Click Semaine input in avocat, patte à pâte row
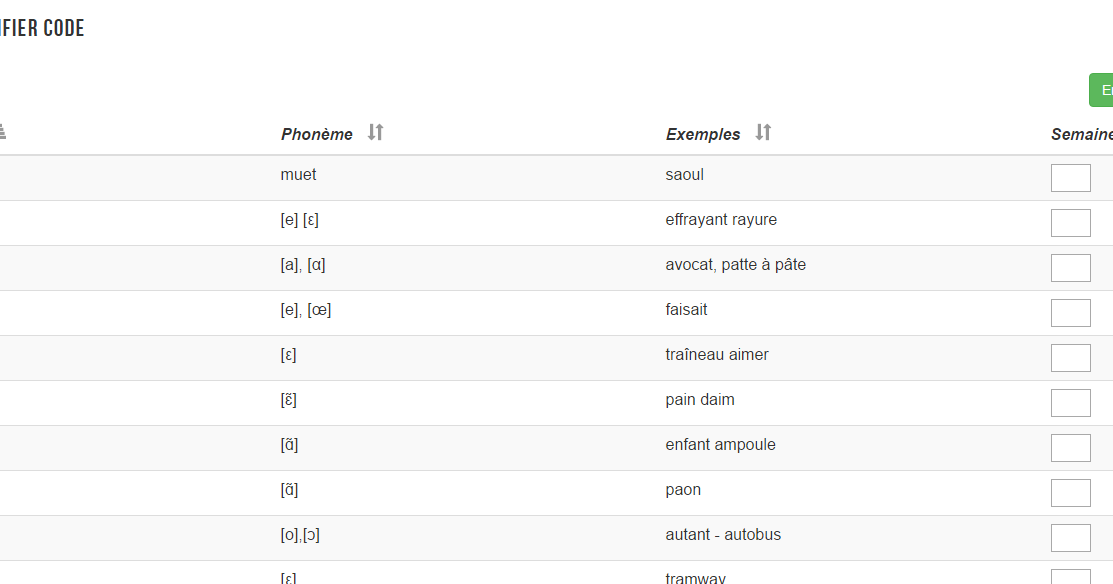This screenshot has width=1113, height=584. pyautogui.click(x=1070, y=268)
